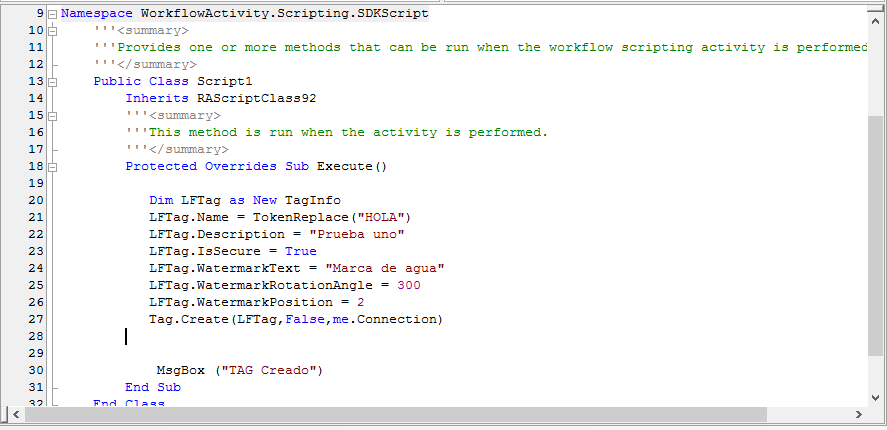This screenshot has width=887, height=430.
Task: Click the MsgBox statement on line 30
Action: pos(239,370)
